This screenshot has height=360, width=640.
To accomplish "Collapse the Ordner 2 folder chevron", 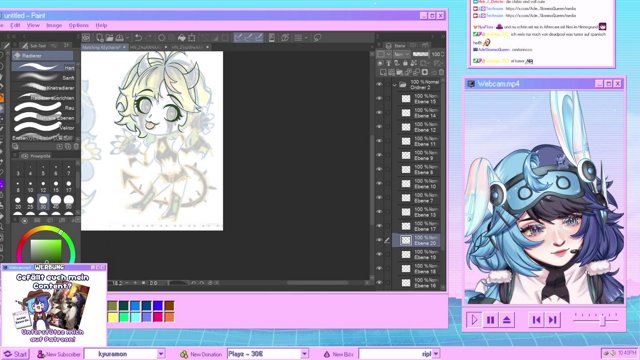I will click(395, 85).
